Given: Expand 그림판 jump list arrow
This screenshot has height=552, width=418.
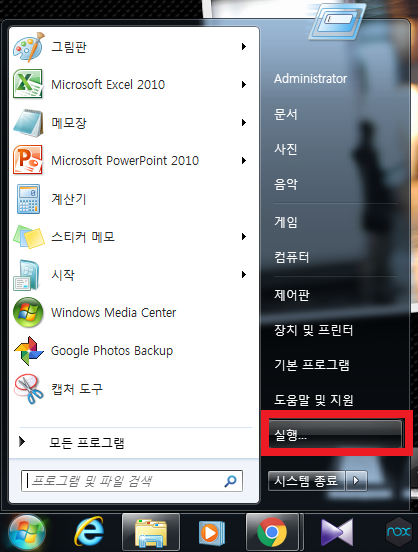Looking at the screenshot, I should [x=244, y=46].
